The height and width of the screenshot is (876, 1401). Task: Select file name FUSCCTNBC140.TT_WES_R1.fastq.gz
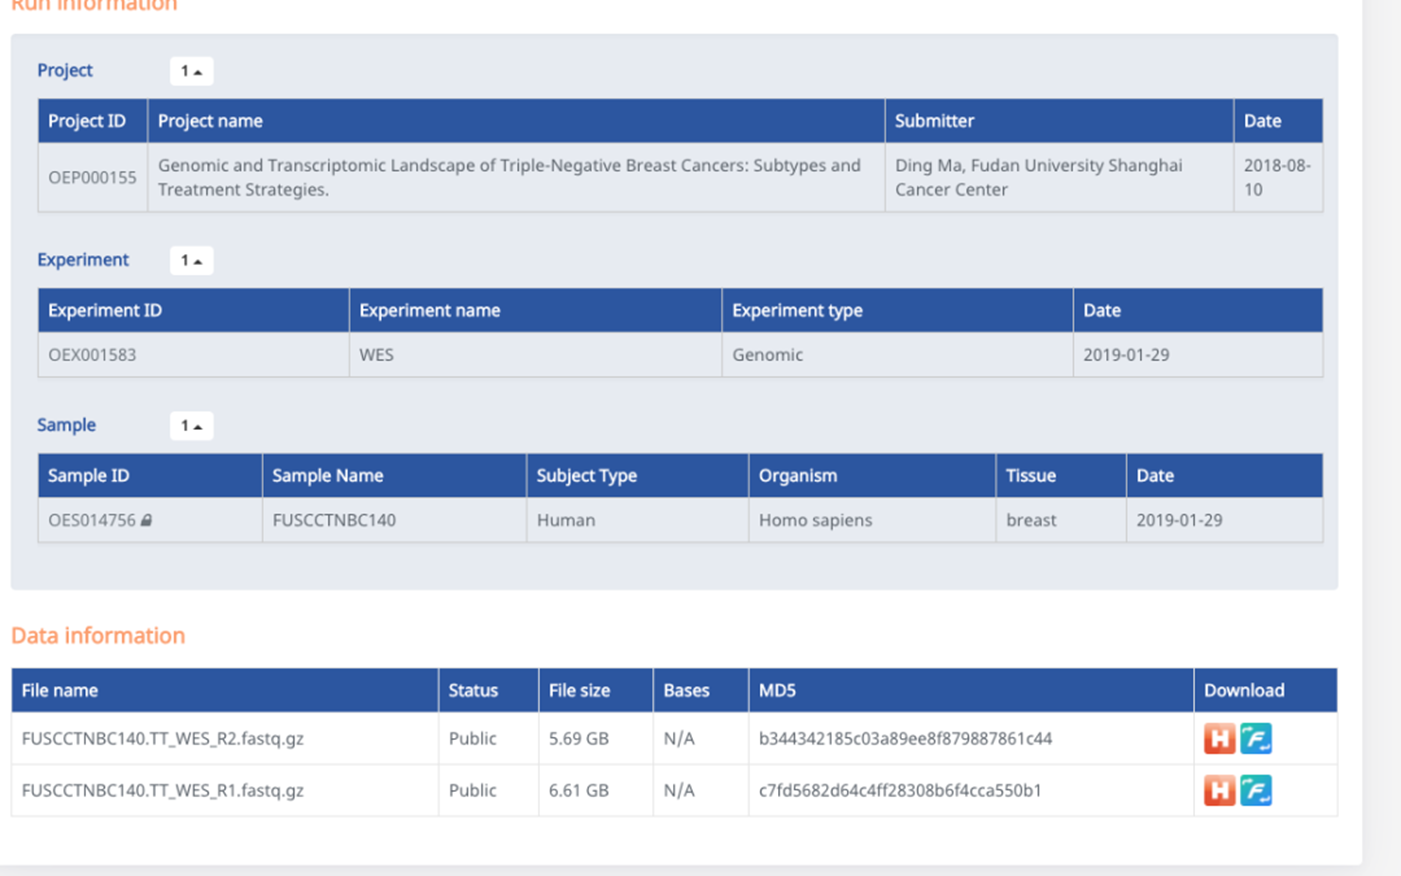point(163,790)
